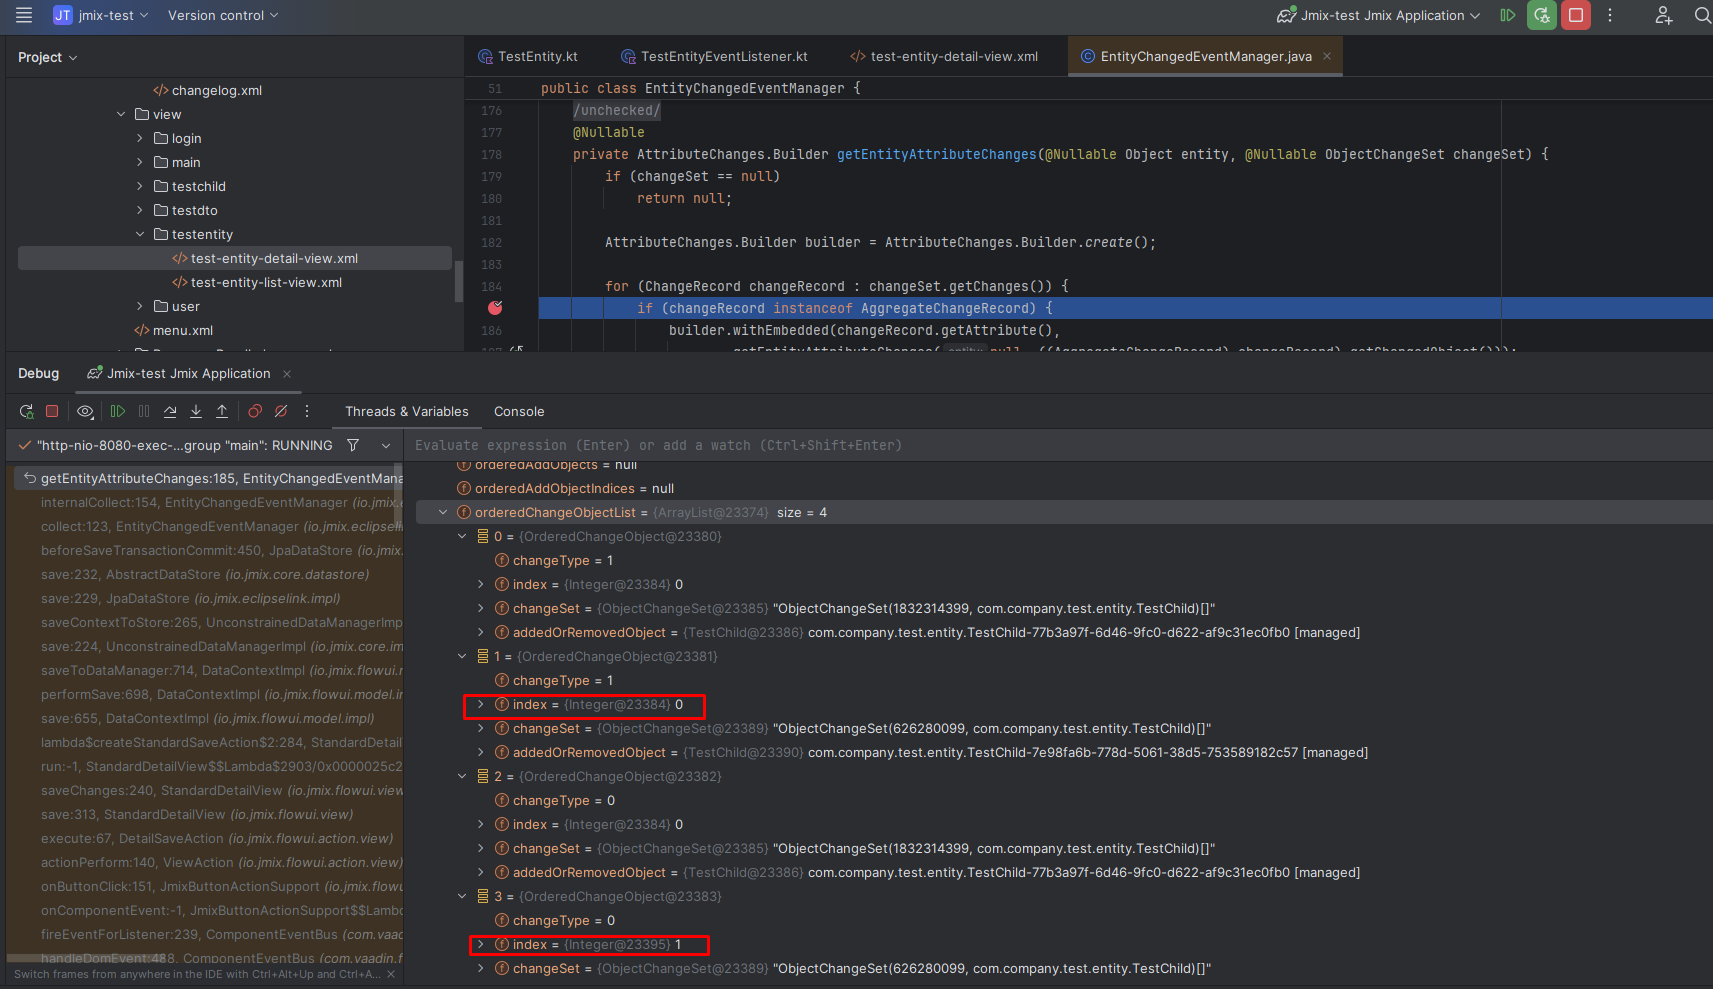Switch to test-entity-detail-view.xml editor tab
The width and height of the screenshot is (1713, 989).
click(944, 56)
